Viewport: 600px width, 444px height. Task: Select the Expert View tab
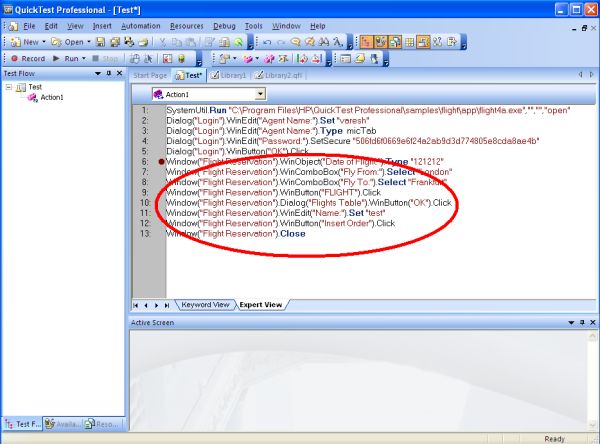(261, 305)
